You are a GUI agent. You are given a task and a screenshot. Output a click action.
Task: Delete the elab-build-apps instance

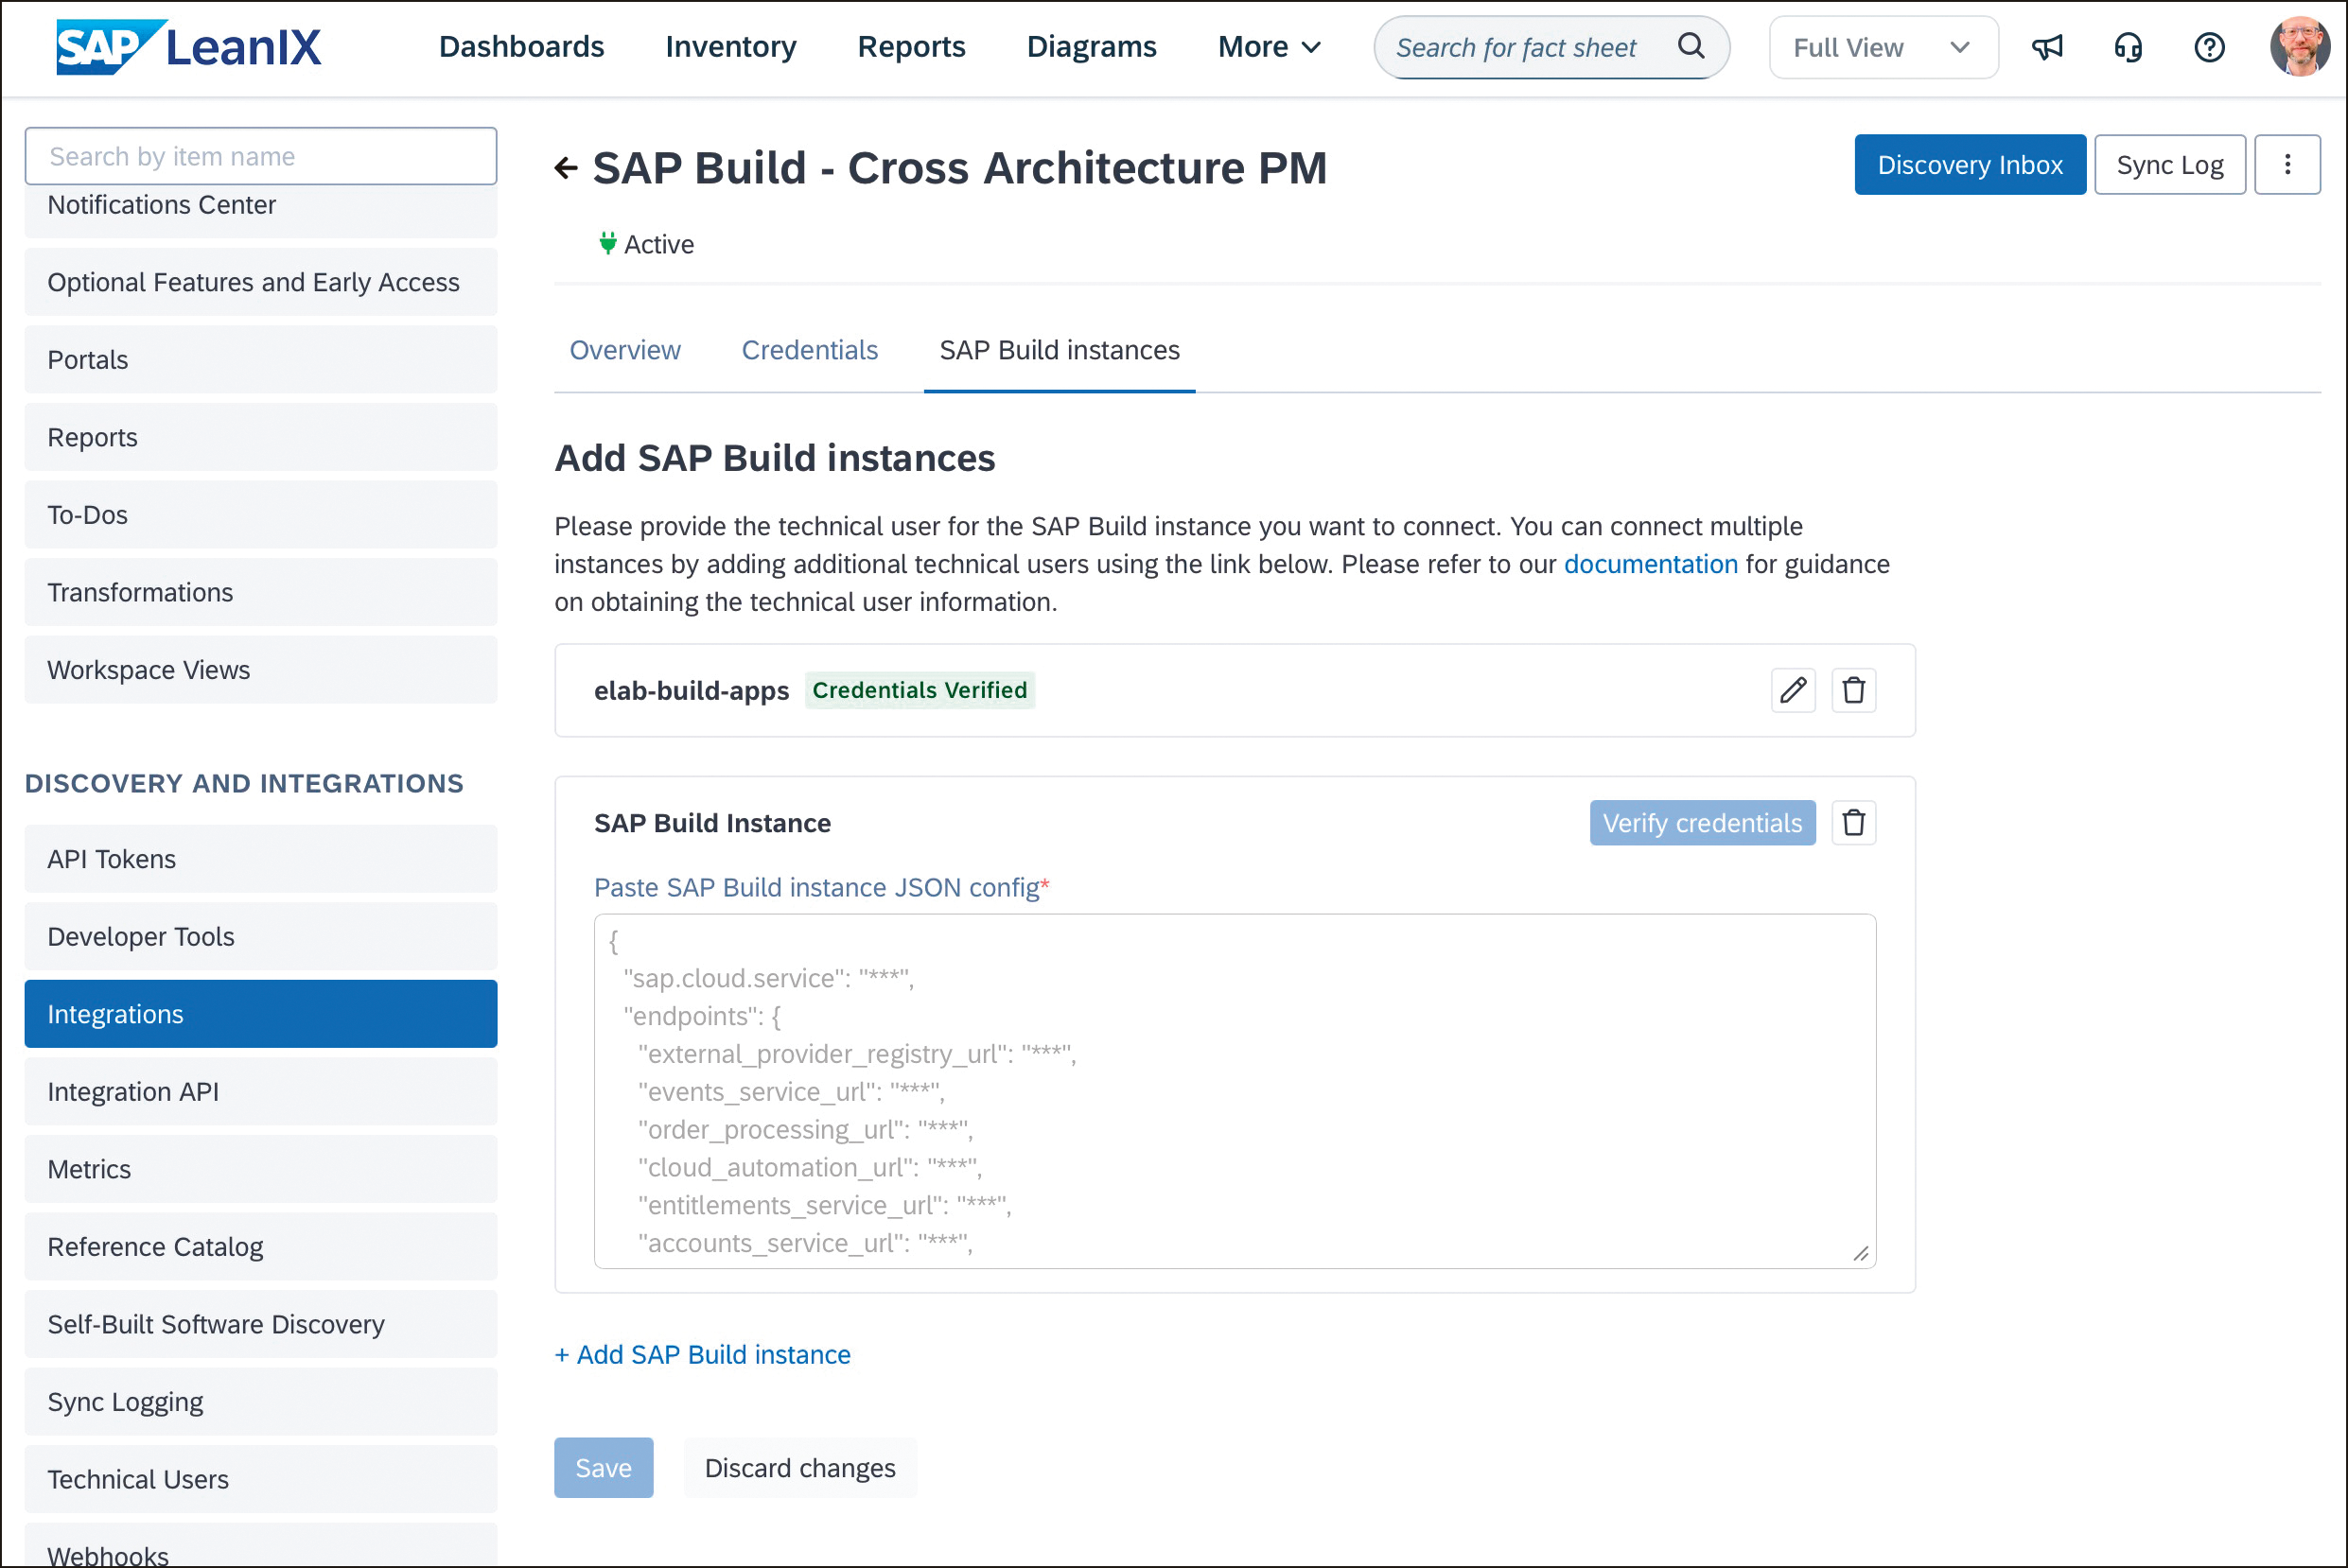click(1853, 690)
